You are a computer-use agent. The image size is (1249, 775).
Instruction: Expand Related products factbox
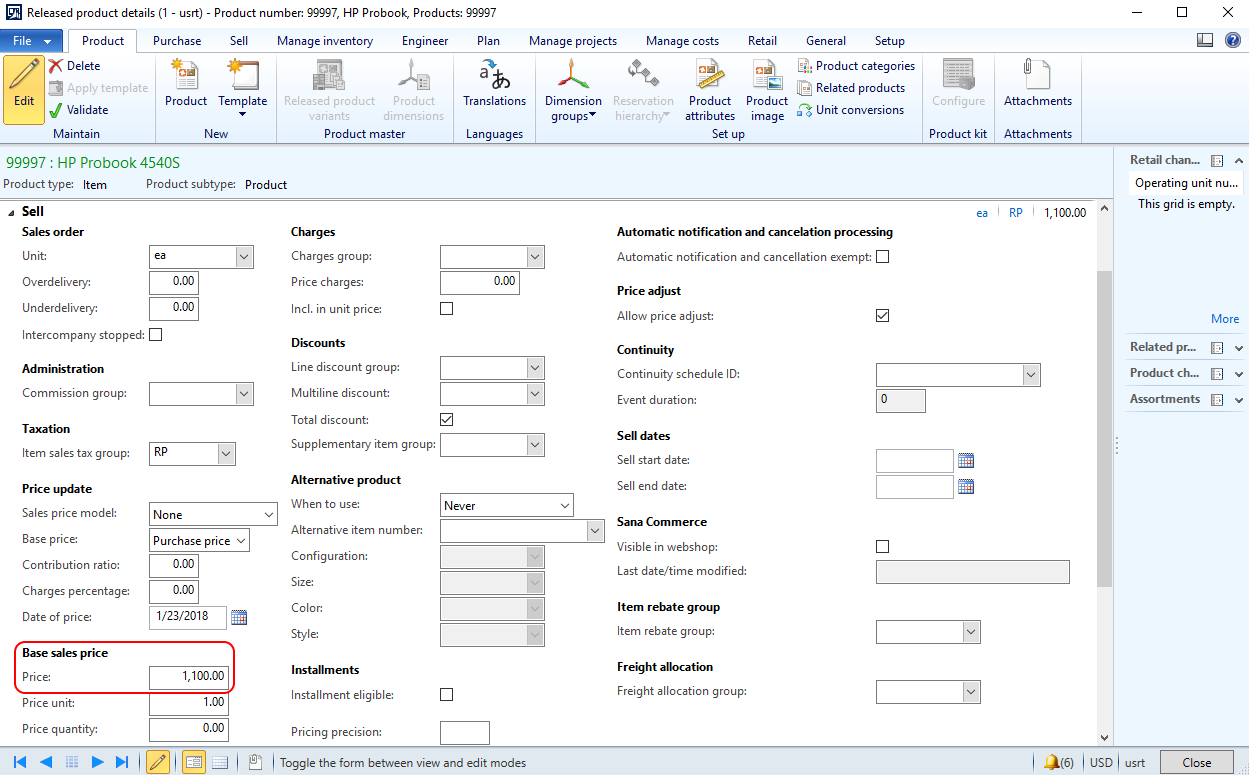pyautogui.click(x=1239, y=348)
